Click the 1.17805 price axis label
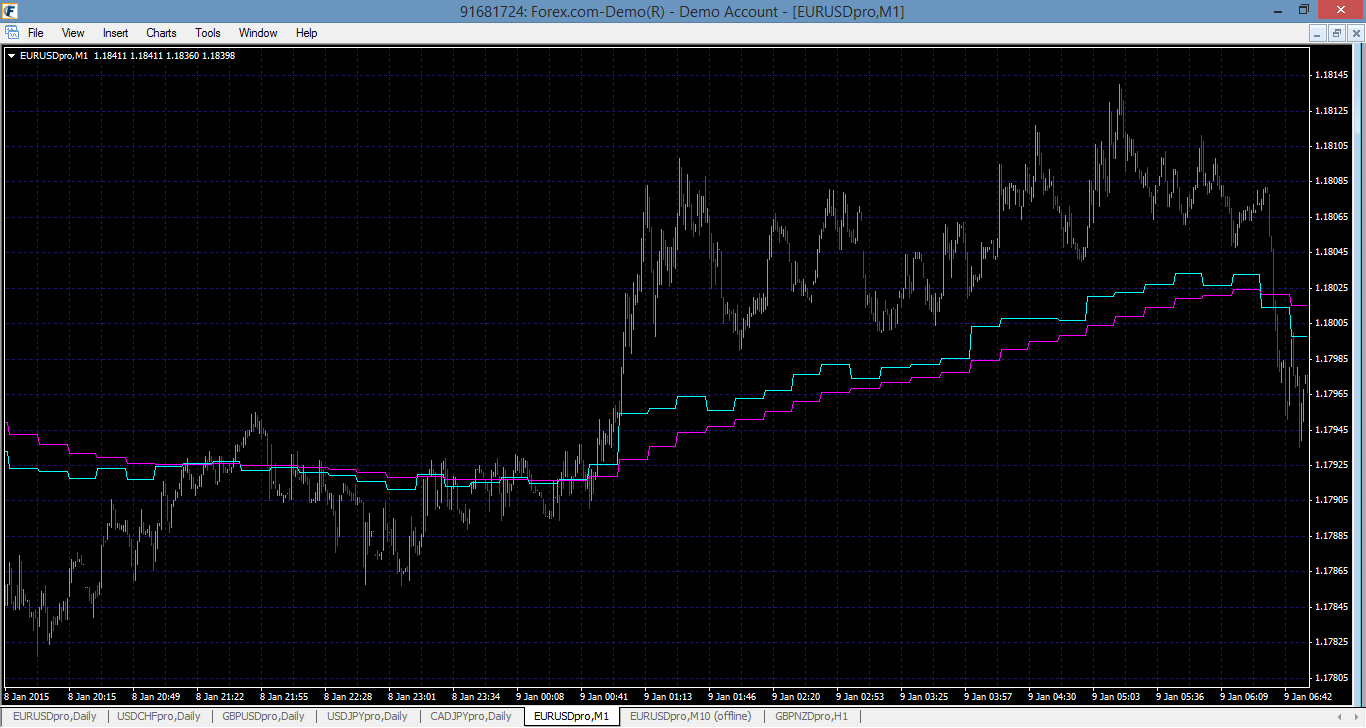 pos(1330,678)
